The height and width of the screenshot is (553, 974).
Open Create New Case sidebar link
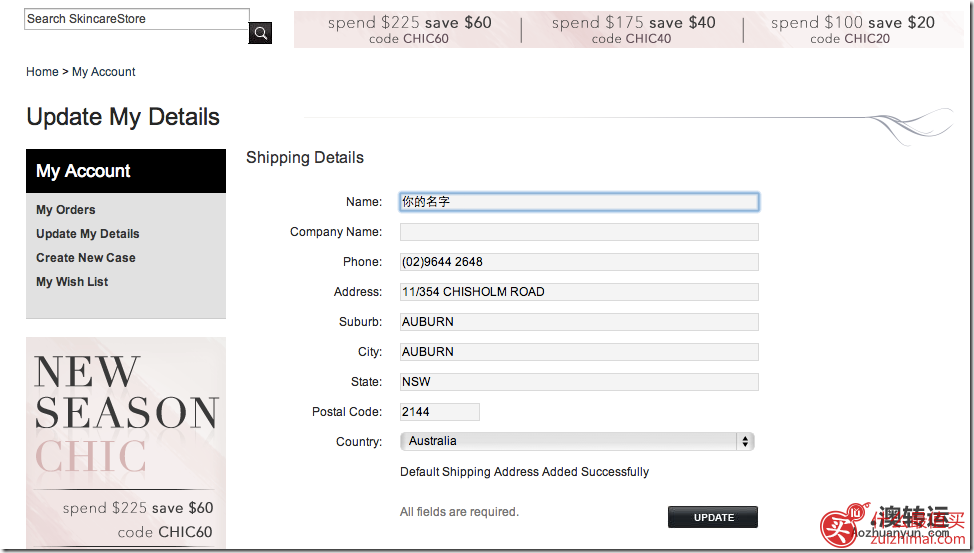pyautogui.click(x=86, y=257)
